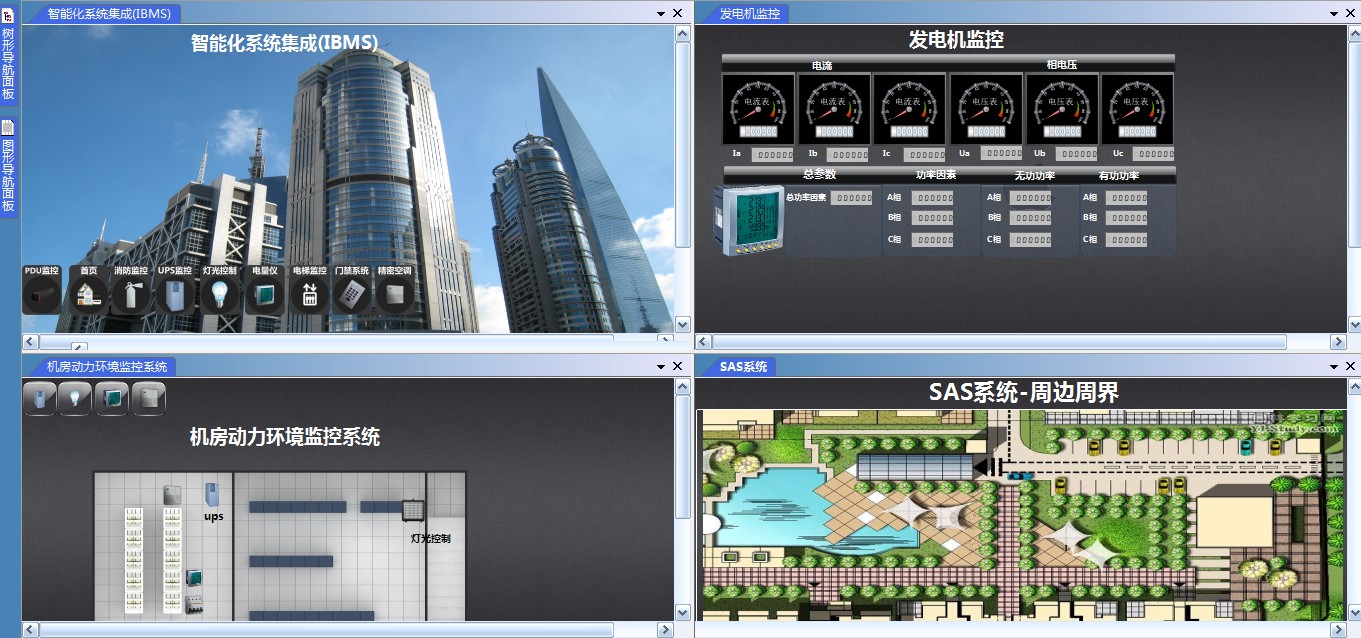Open dropdown arrow of 智能化系统集成(IBMS) panel

pos(661,14)
